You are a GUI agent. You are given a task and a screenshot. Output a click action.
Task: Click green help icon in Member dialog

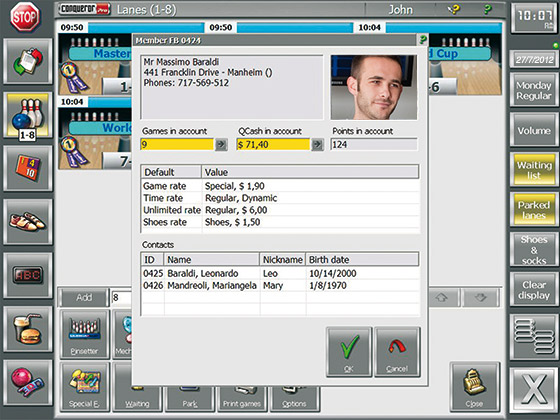point(422,40)
